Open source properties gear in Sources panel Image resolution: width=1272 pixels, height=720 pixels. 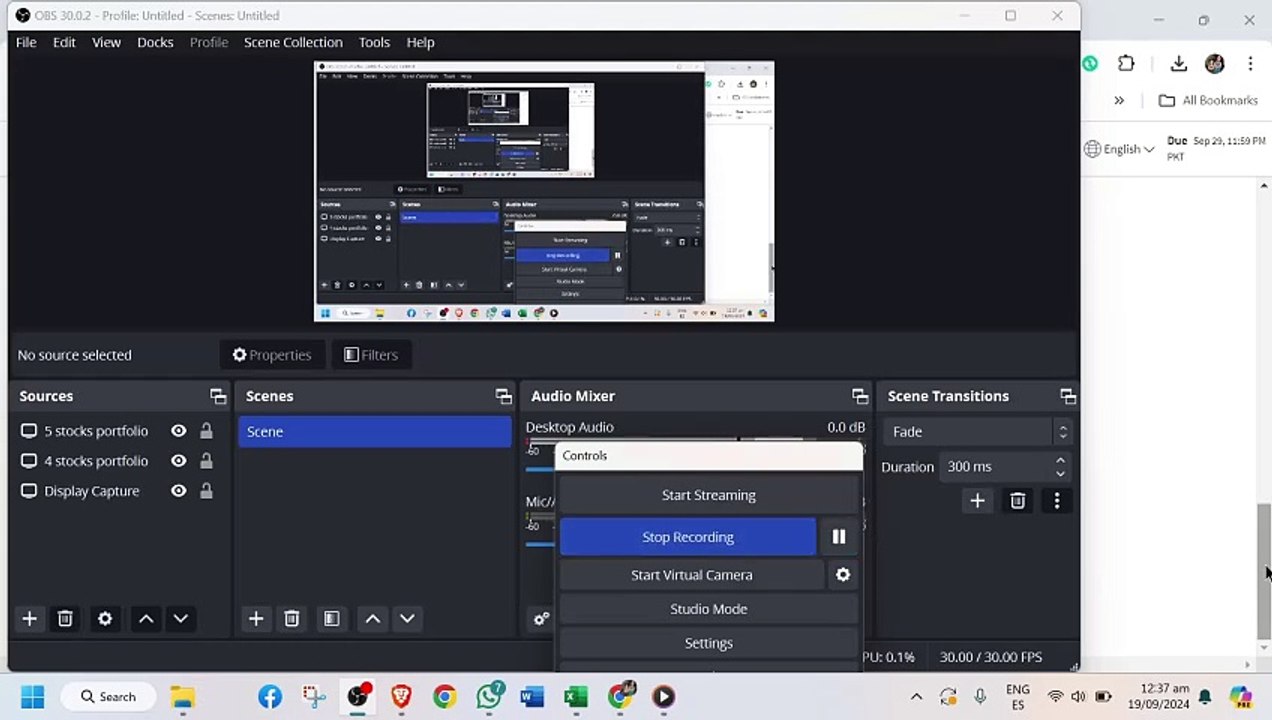tap(105, 619)
